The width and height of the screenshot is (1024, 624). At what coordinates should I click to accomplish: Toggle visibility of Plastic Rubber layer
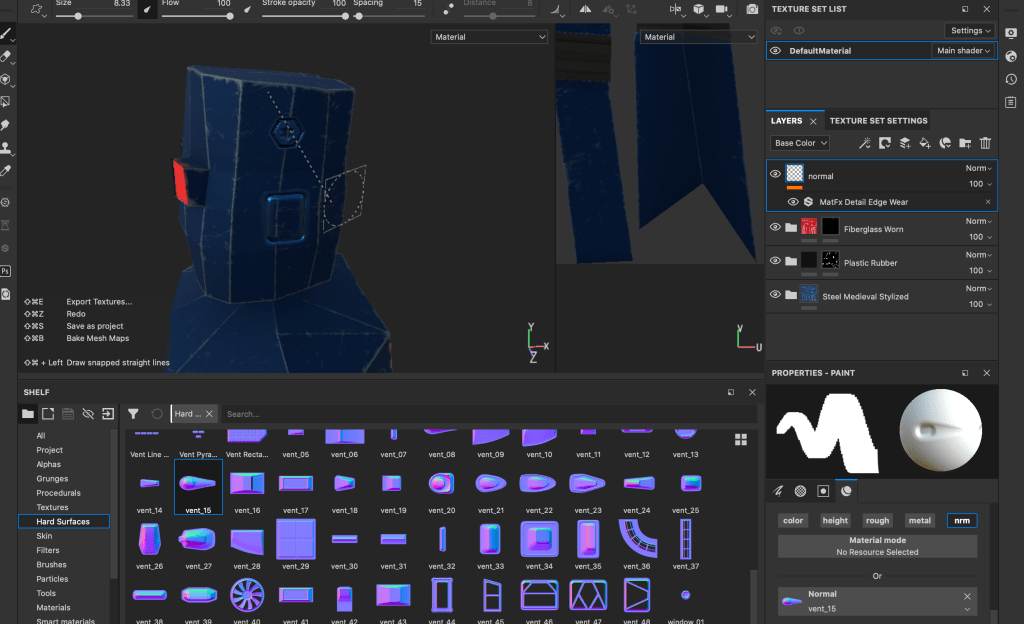[x=775, y=260]
